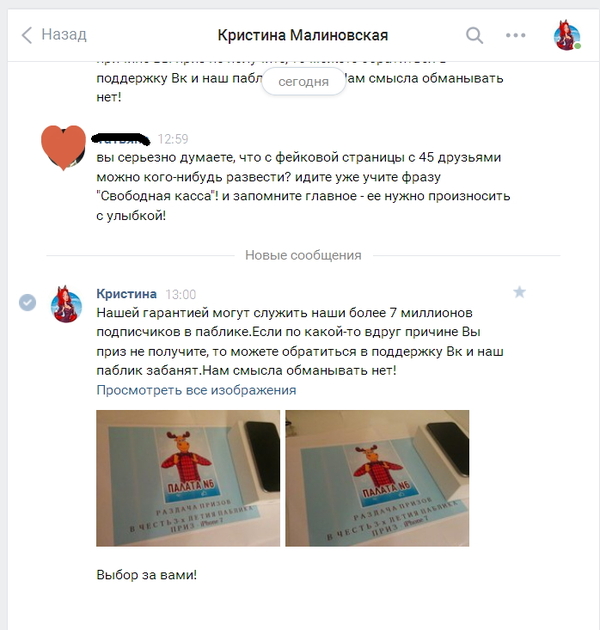
Task: Click the 12:59 message timestamp
Action: [x=173, y=139]
